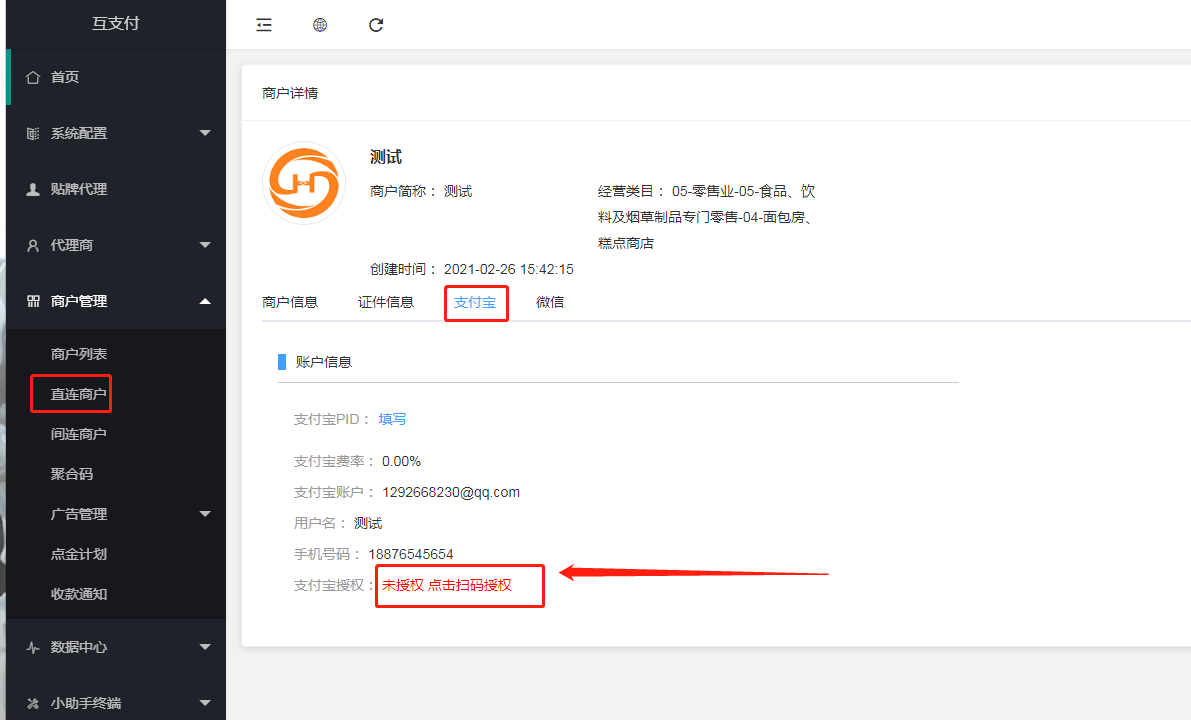This screenshot has height=720, width=1191.
Task: Expand the 系统配置 dropdown arrow
Action: coord(205,133)
